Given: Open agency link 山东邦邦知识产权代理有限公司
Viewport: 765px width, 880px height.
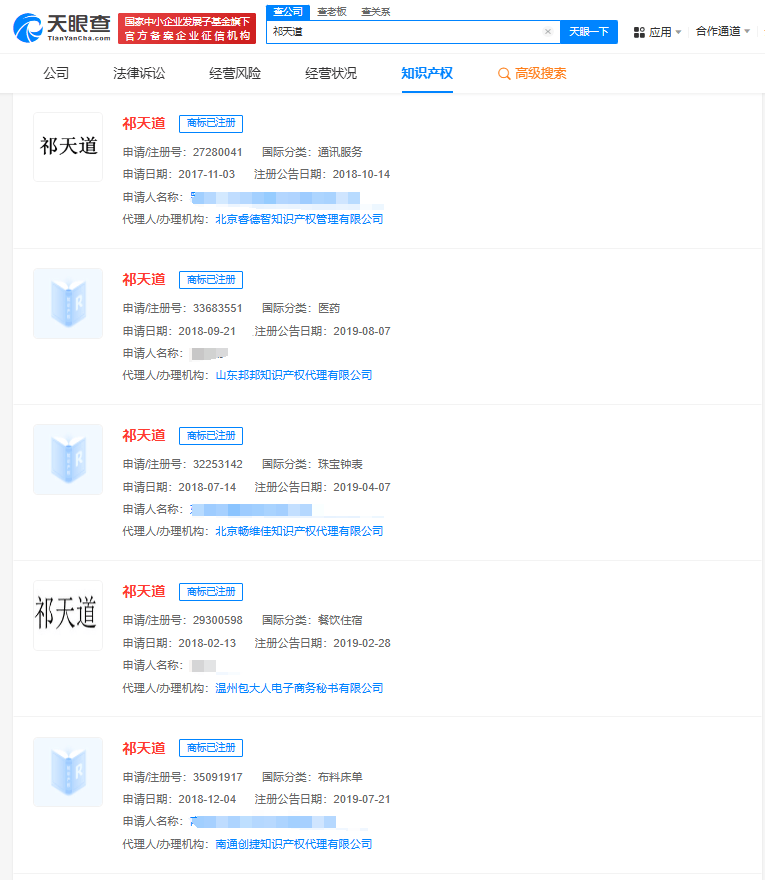Looking at the screenshot, I should (x=294, y=375).
